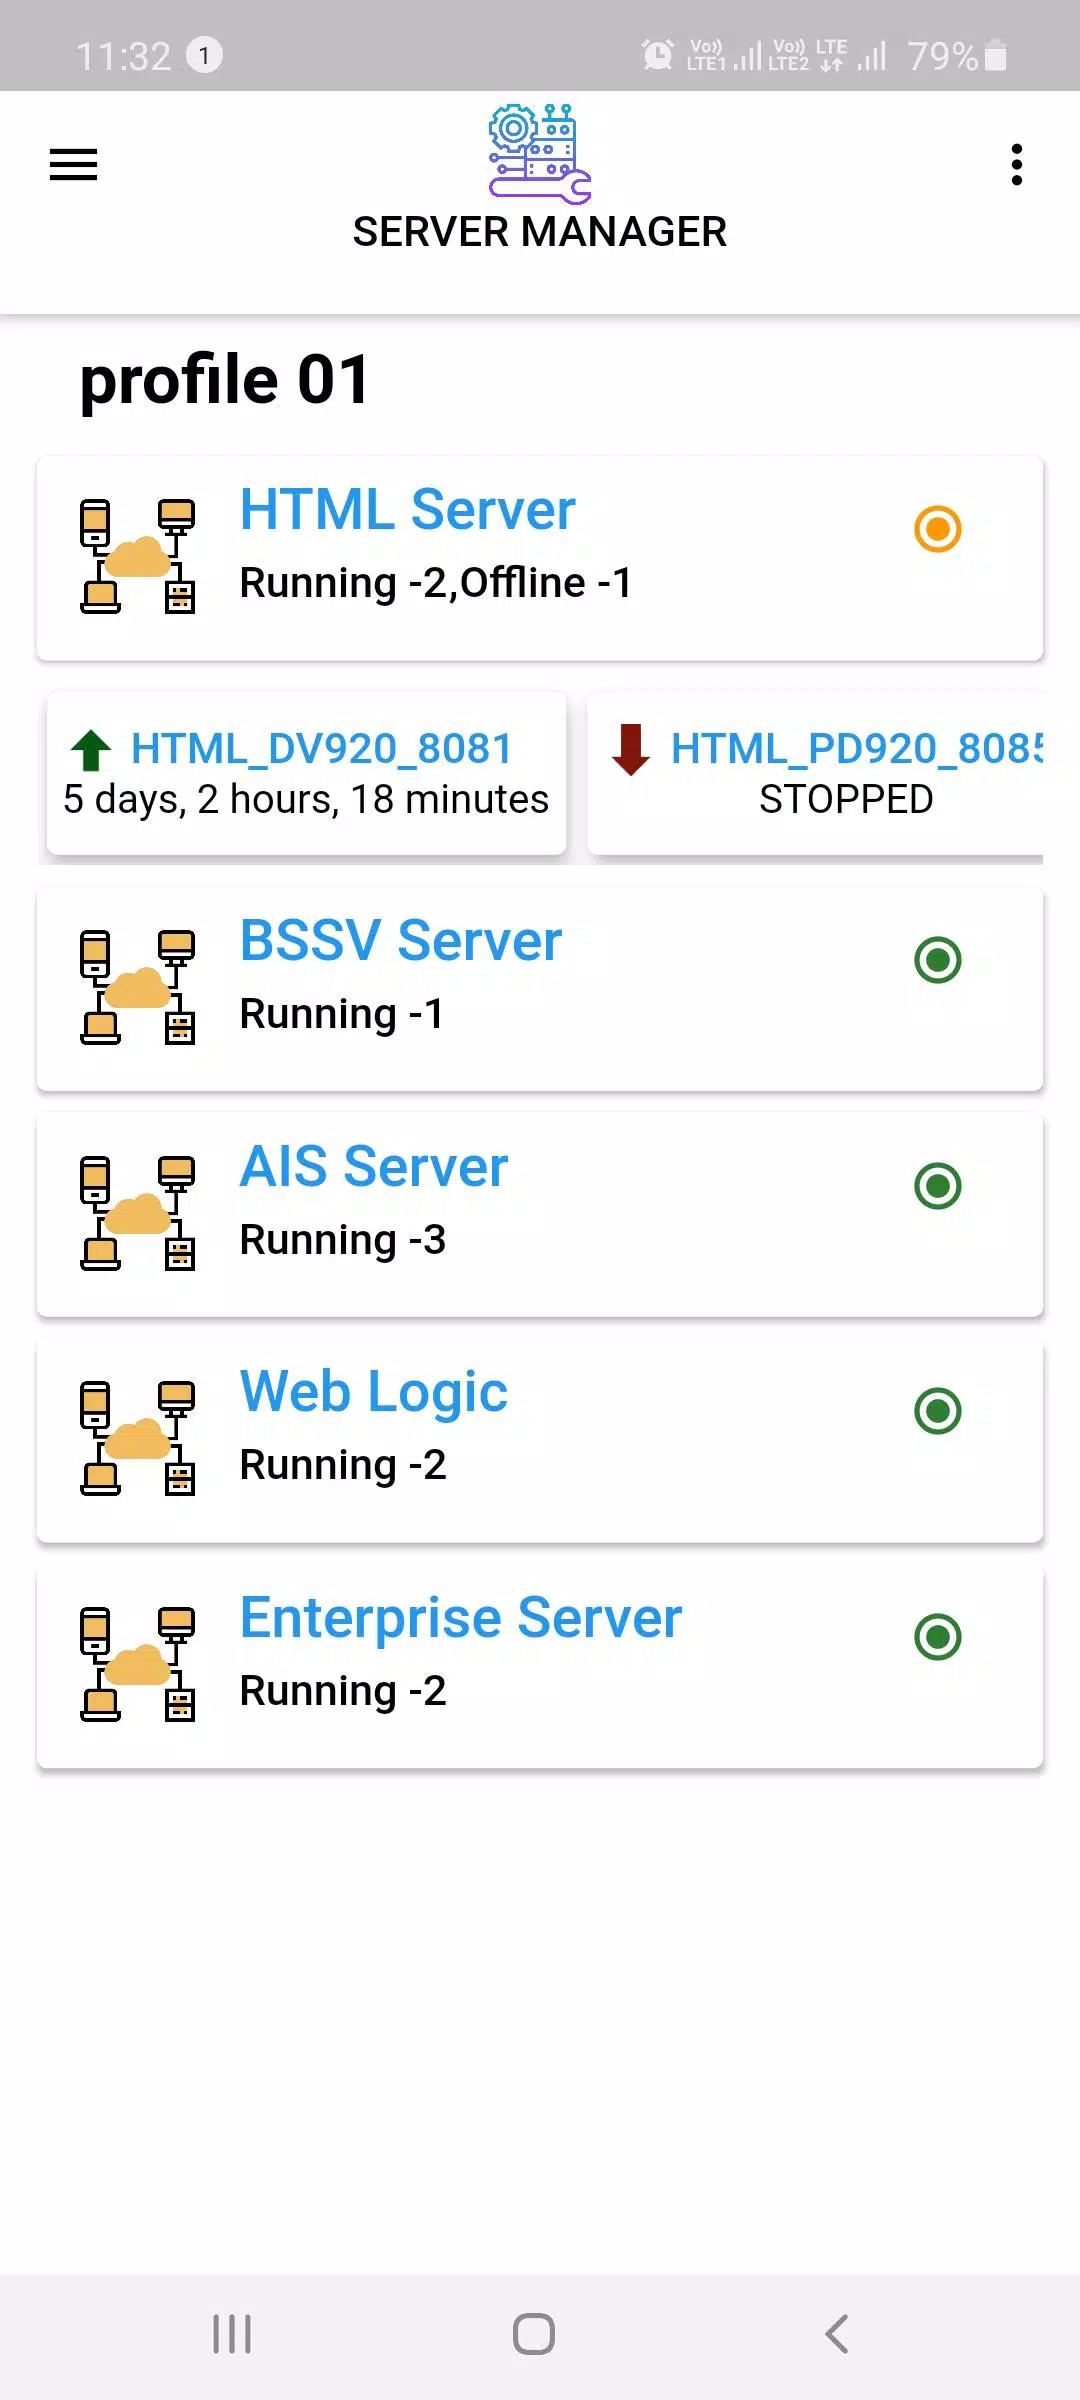Screen dimensions: 1080x2400
Task: Tap the Server Manager logo icon
Action: pos(540,153)
